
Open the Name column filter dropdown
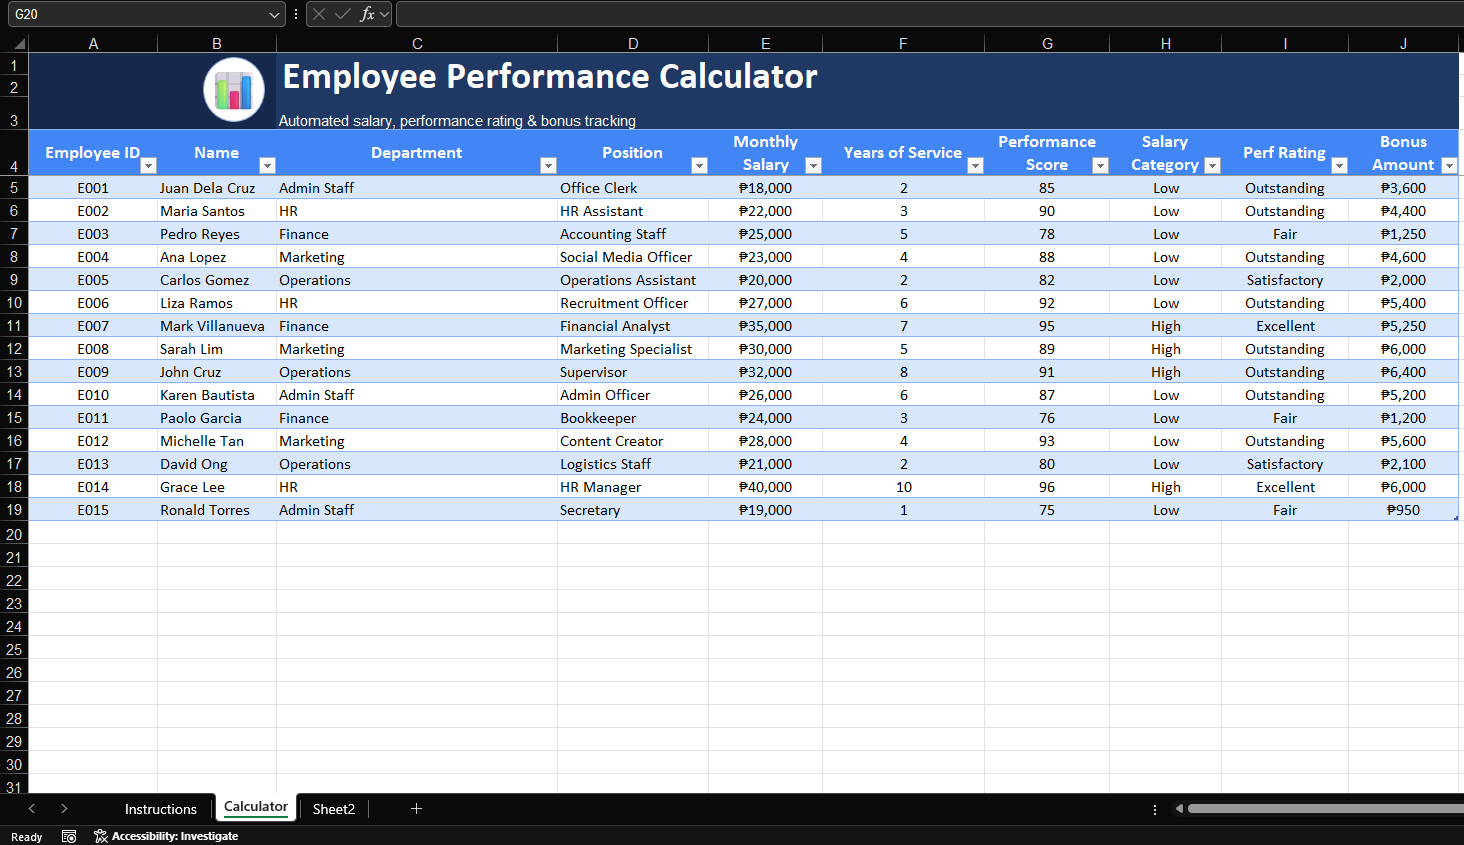[267, 166]
